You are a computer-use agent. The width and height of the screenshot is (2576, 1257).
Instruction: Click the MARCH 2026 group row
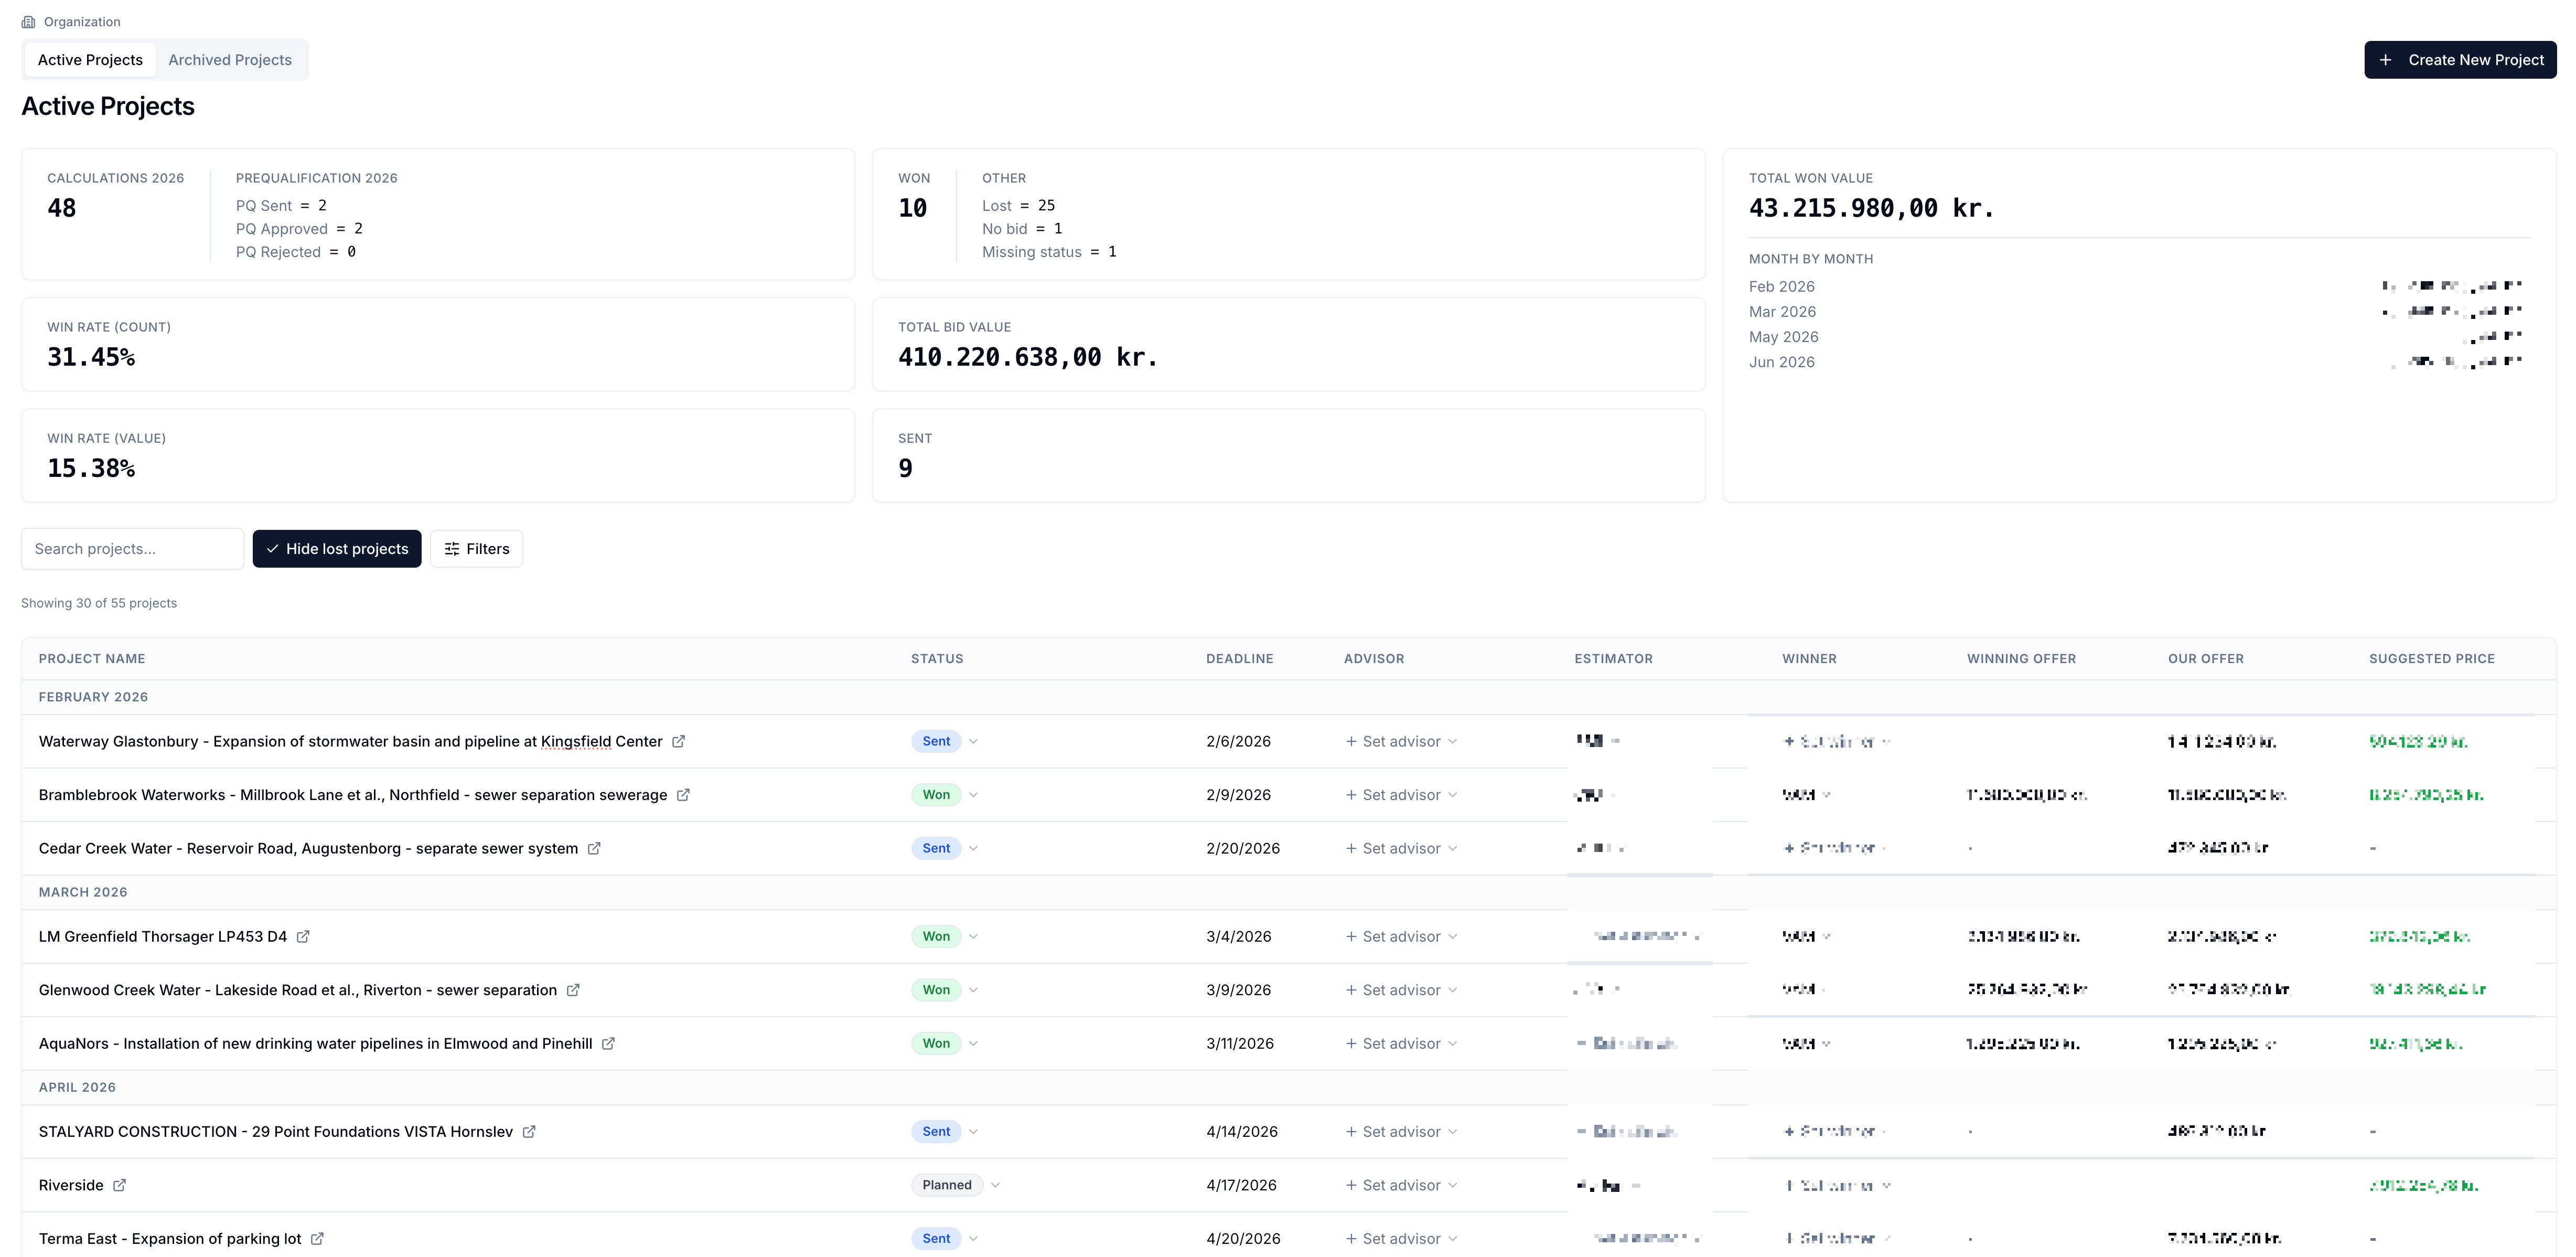[1288, 892]
